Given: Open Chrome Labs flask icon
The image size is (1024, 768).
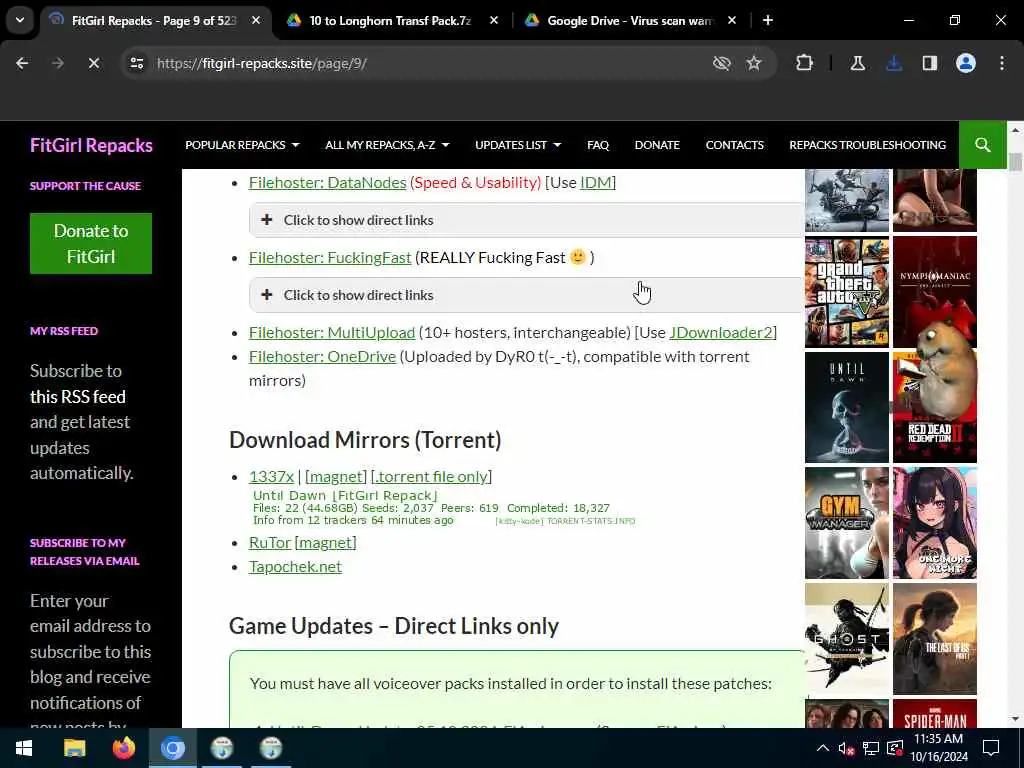Looking at the screenshot, I should click(857, 63).
